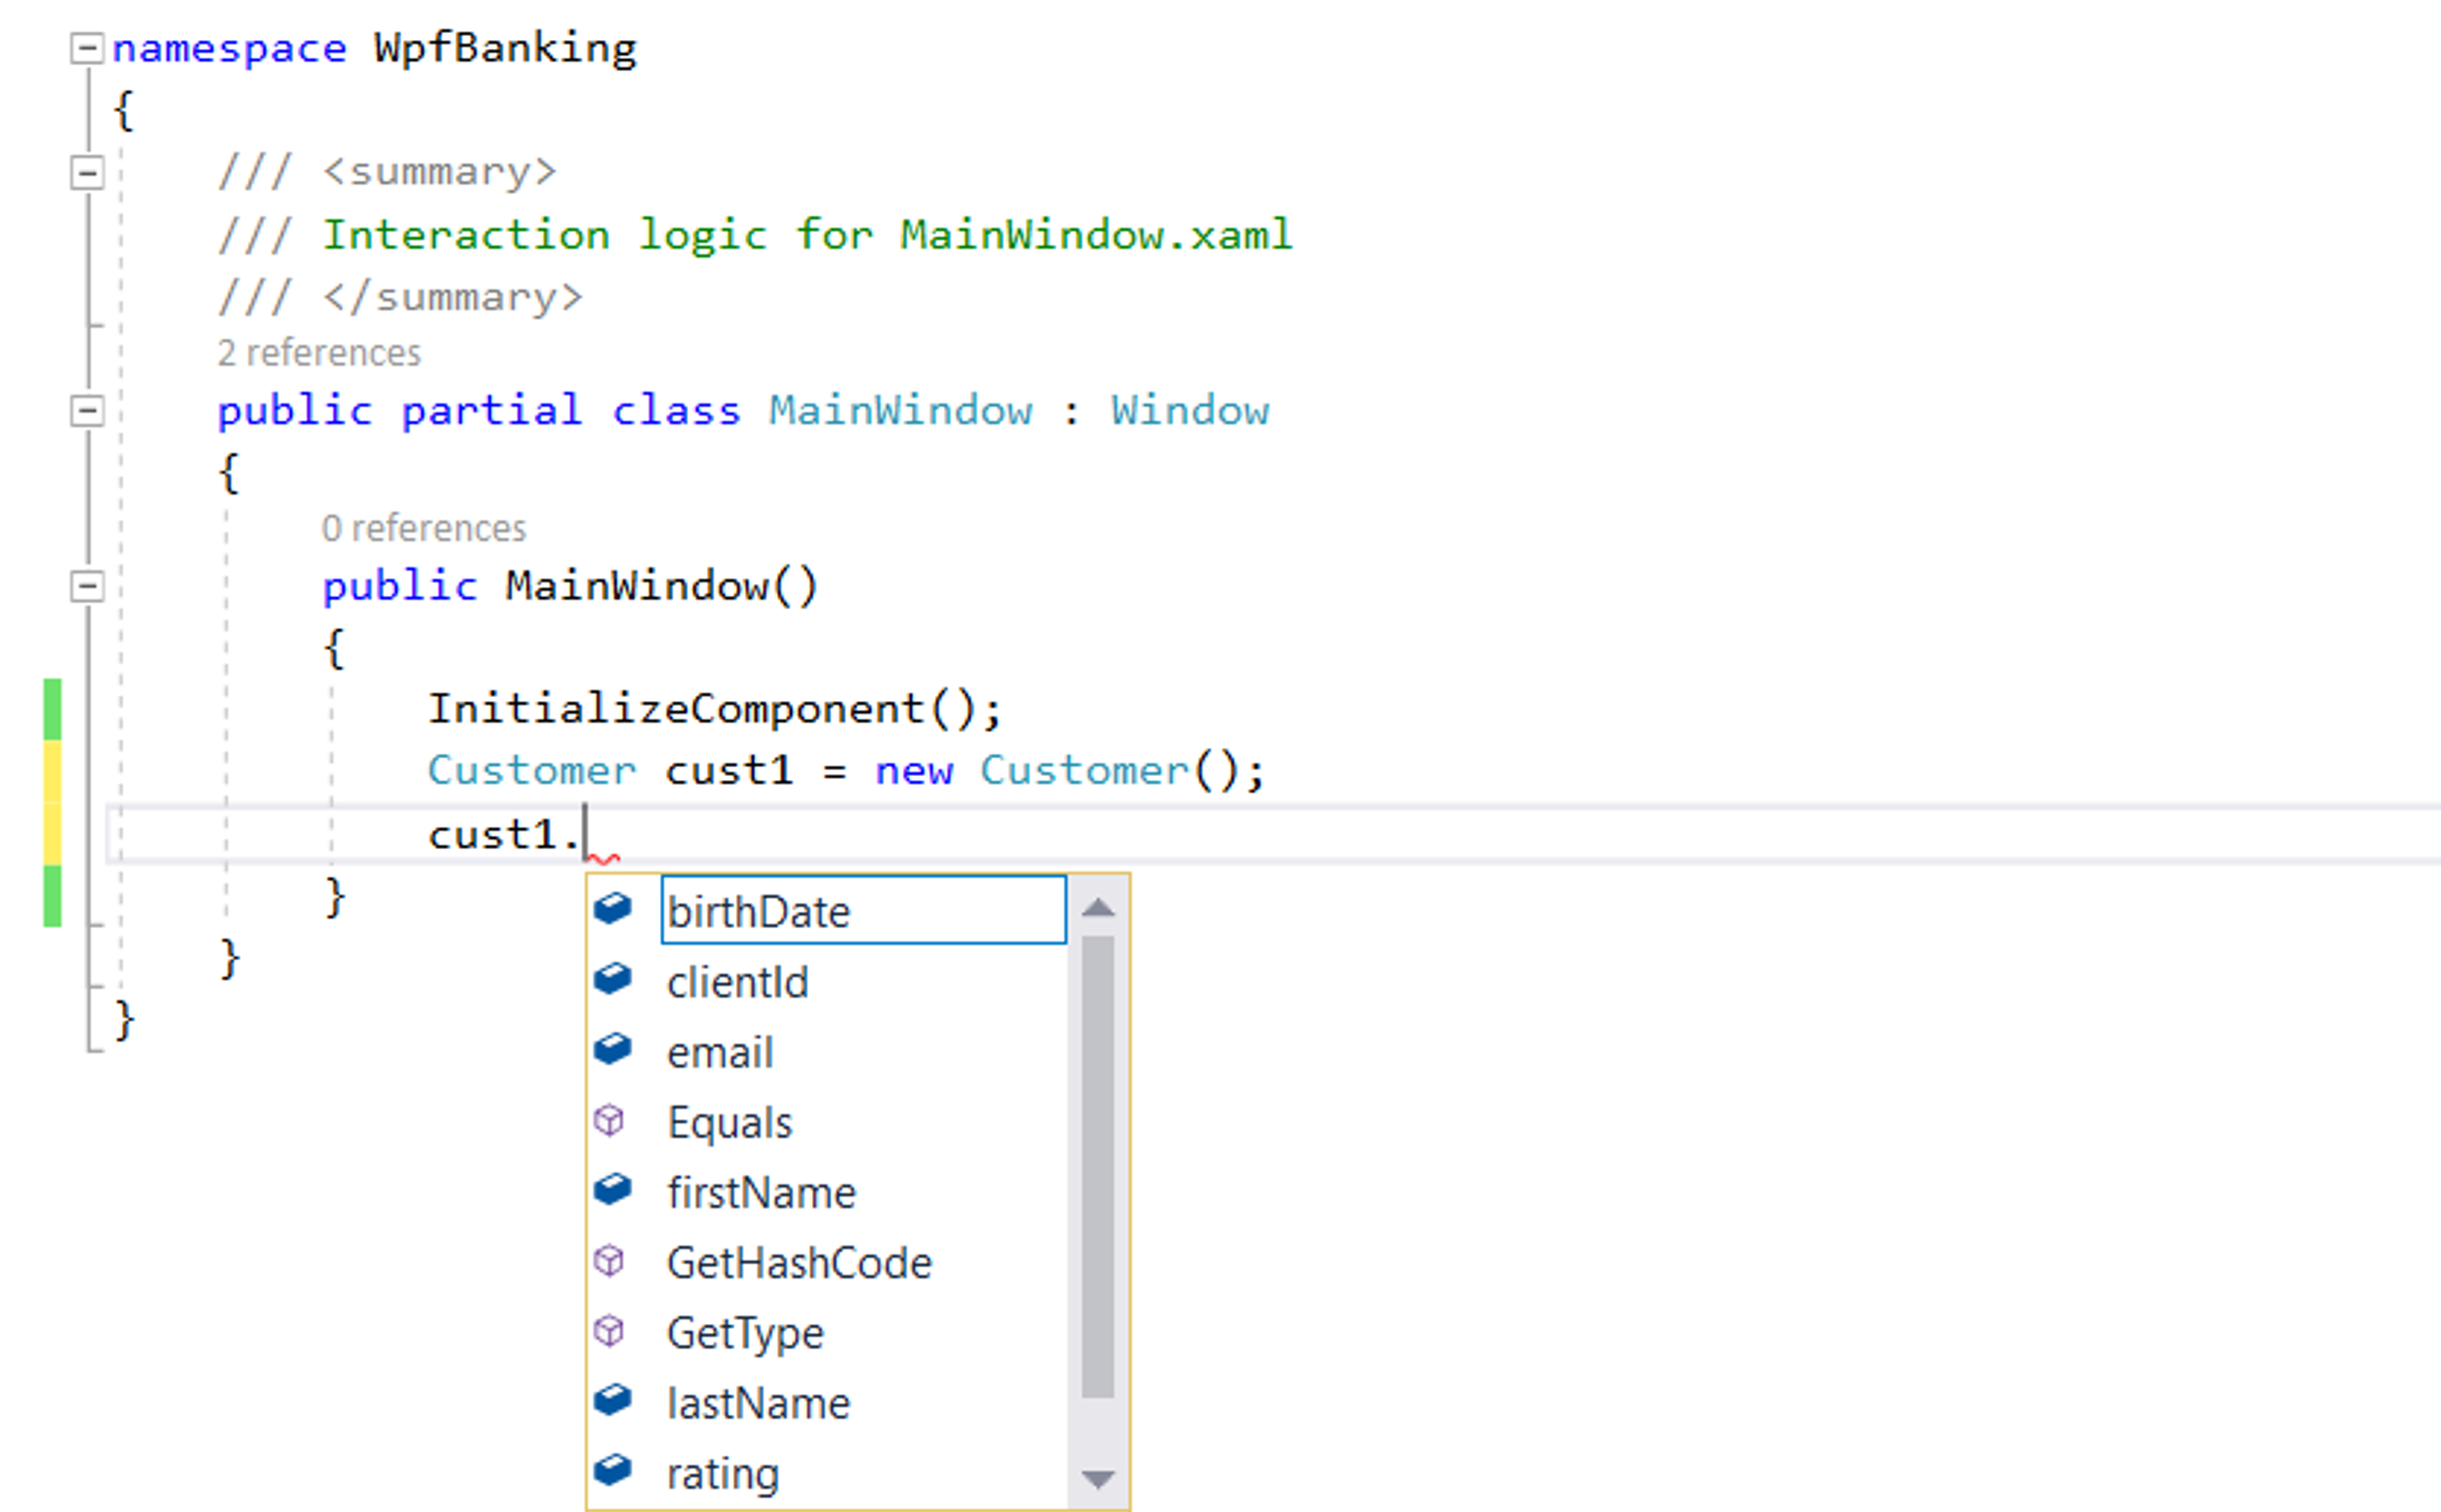Click the lastName field icon

(x=612, y=1399)
